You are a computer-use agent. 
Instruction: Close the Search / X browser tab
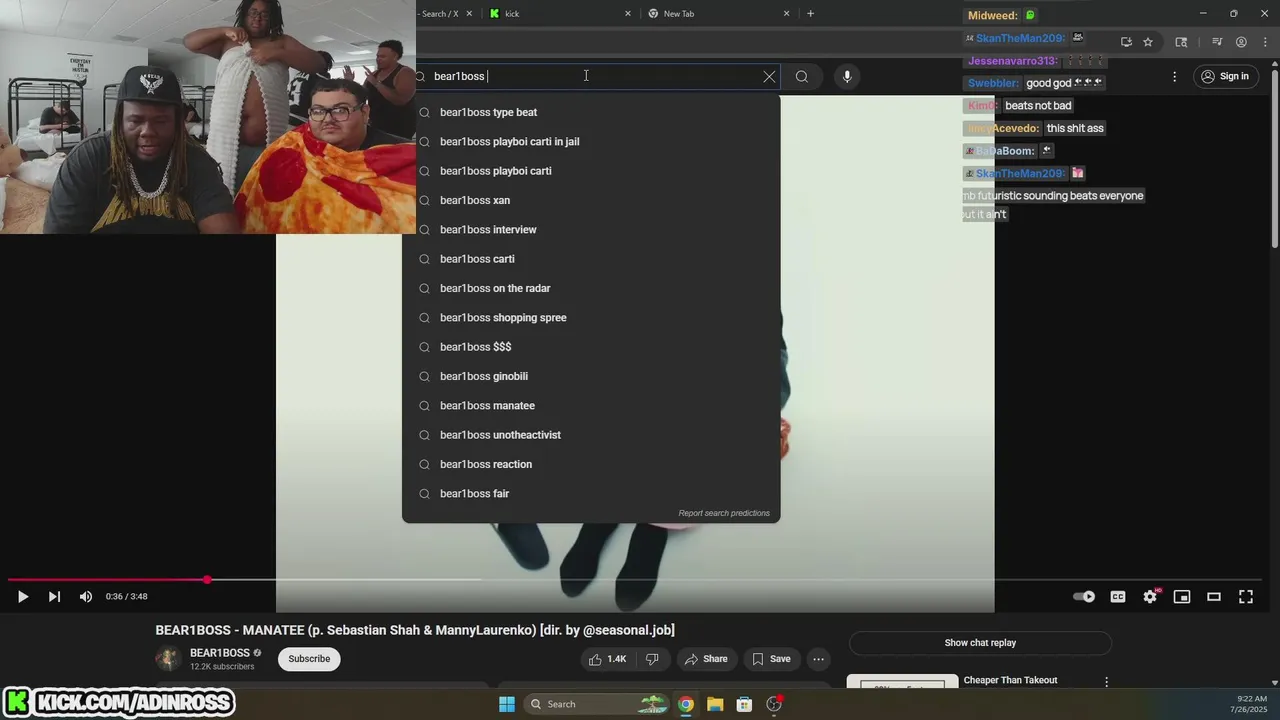(469, 13)
